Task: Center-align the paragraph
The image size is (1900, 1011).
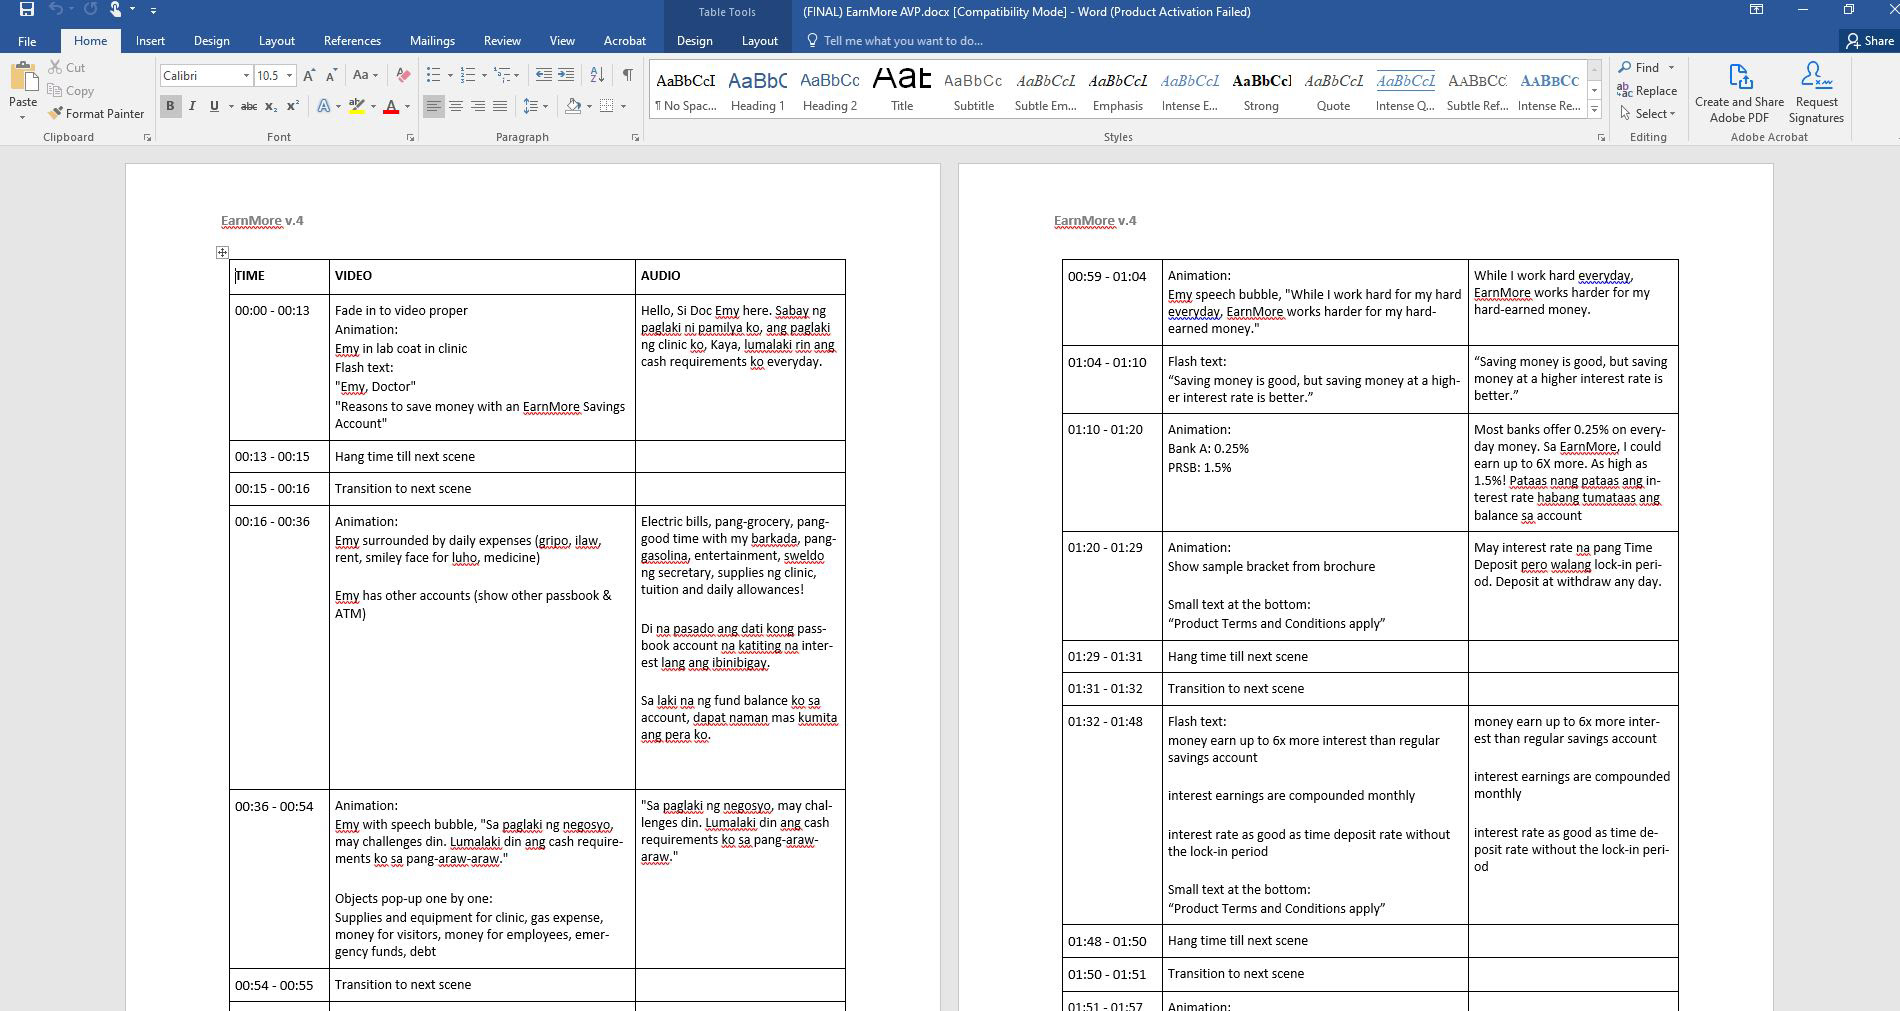Action: click(456, 106)
